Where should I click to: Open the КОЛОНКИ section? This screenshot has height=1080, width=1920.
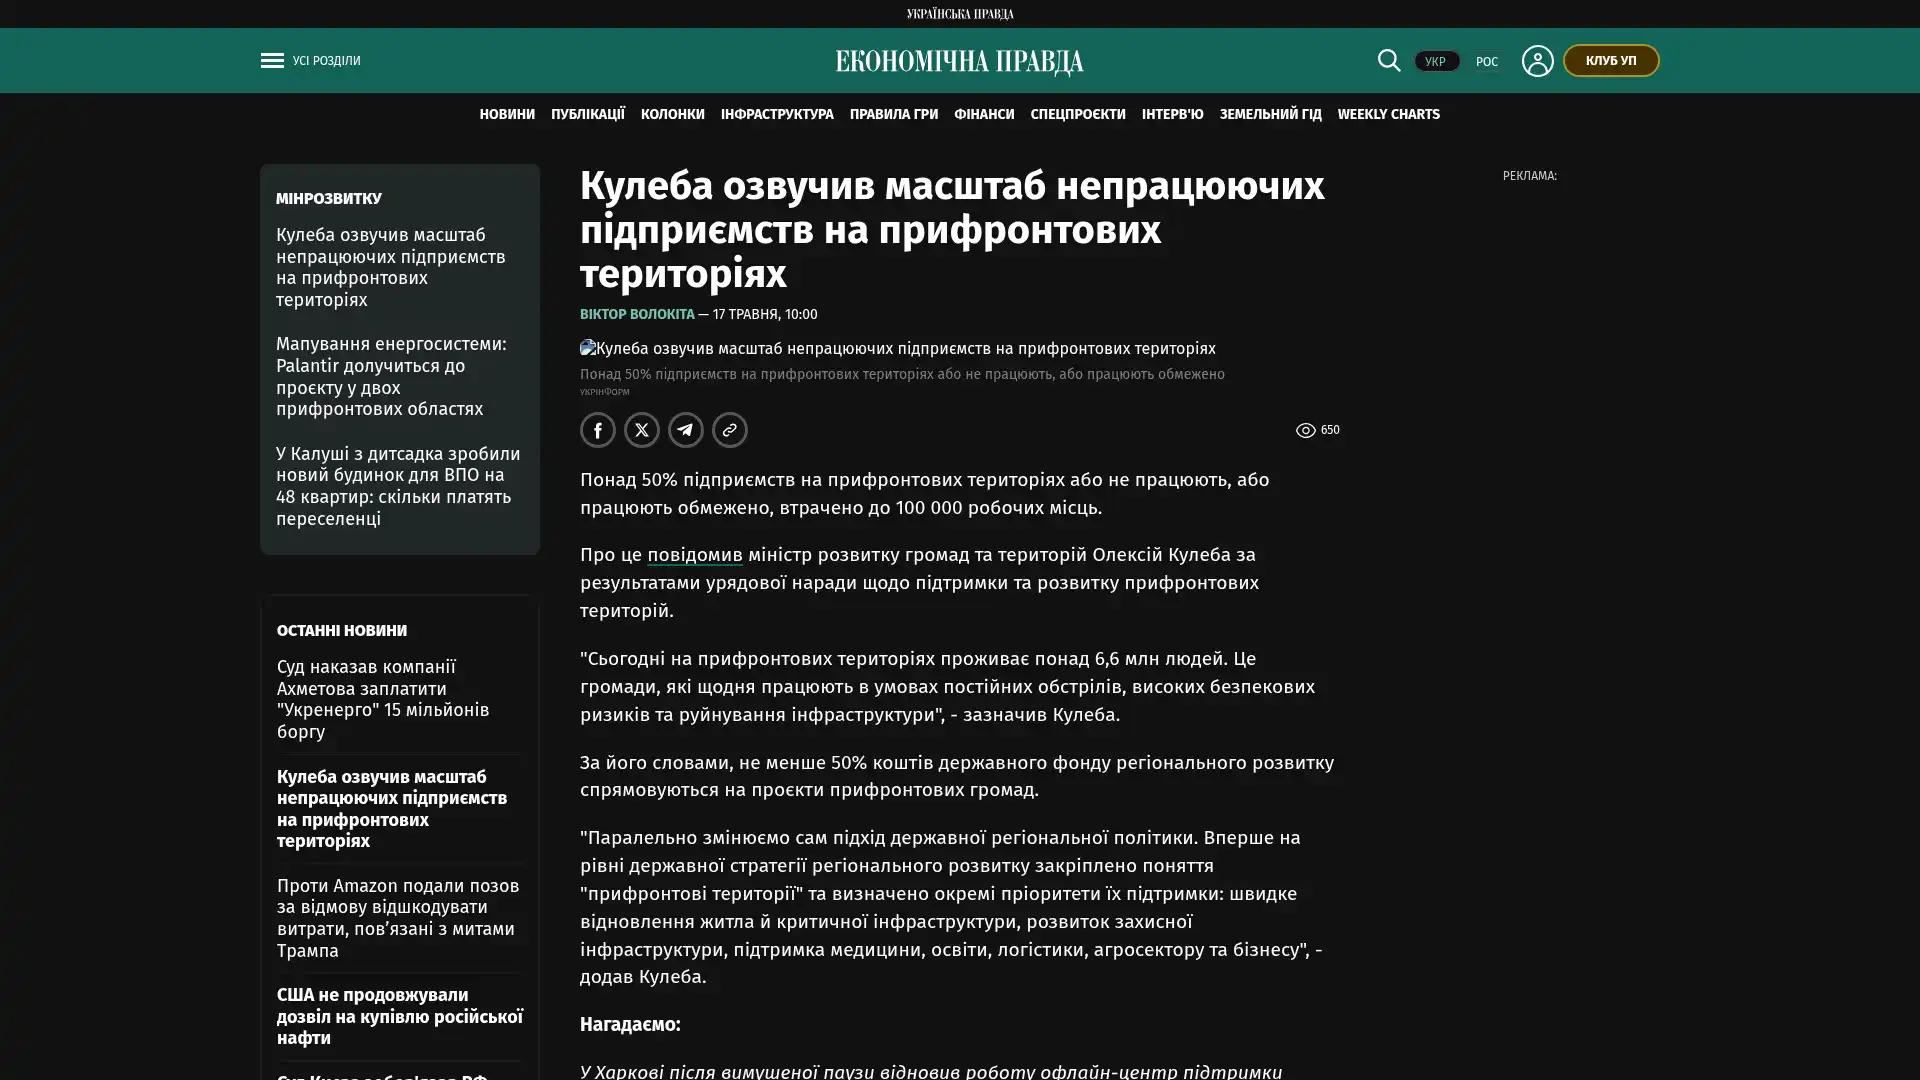[673, 114]
